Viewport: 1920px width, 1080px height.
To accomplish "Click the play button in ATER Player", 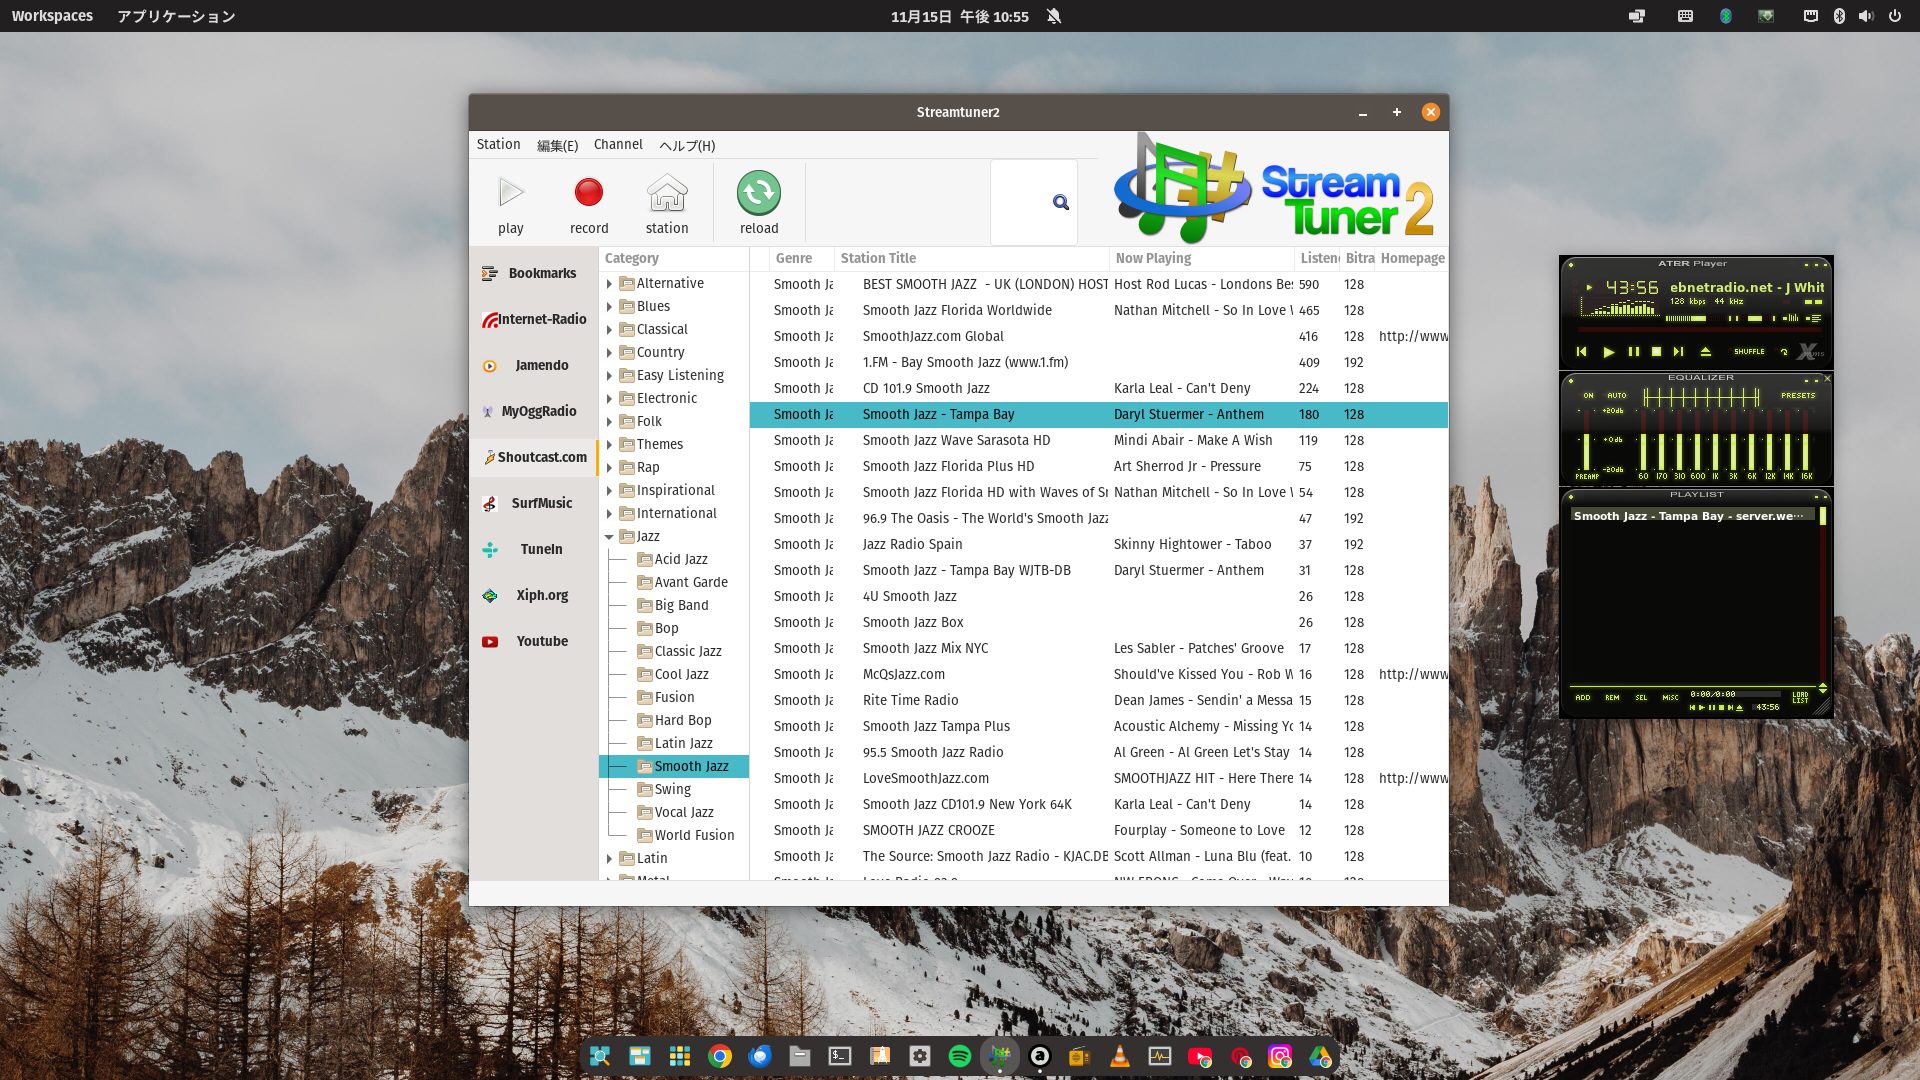I will click(1608, 352).
